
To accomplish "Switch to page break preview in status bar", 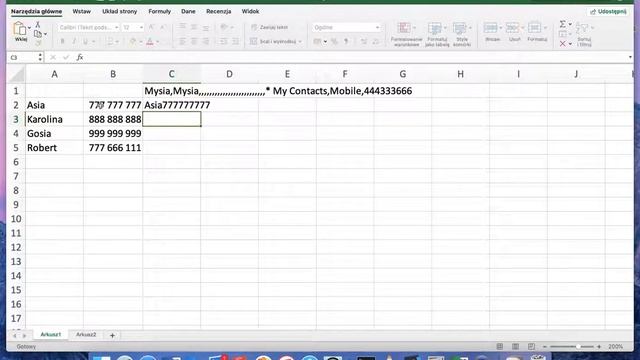I will pos(531,347).
